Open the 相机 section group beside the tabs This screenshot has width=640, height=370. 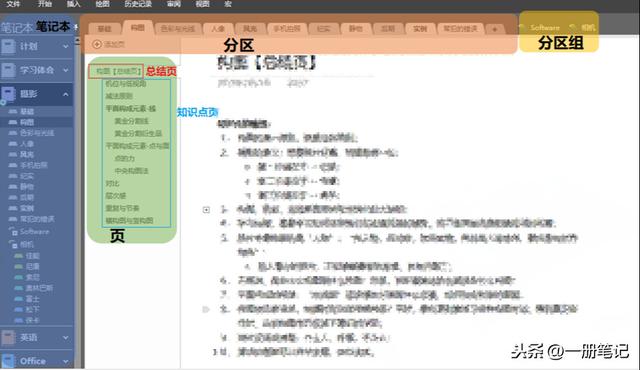pos(583,28)
